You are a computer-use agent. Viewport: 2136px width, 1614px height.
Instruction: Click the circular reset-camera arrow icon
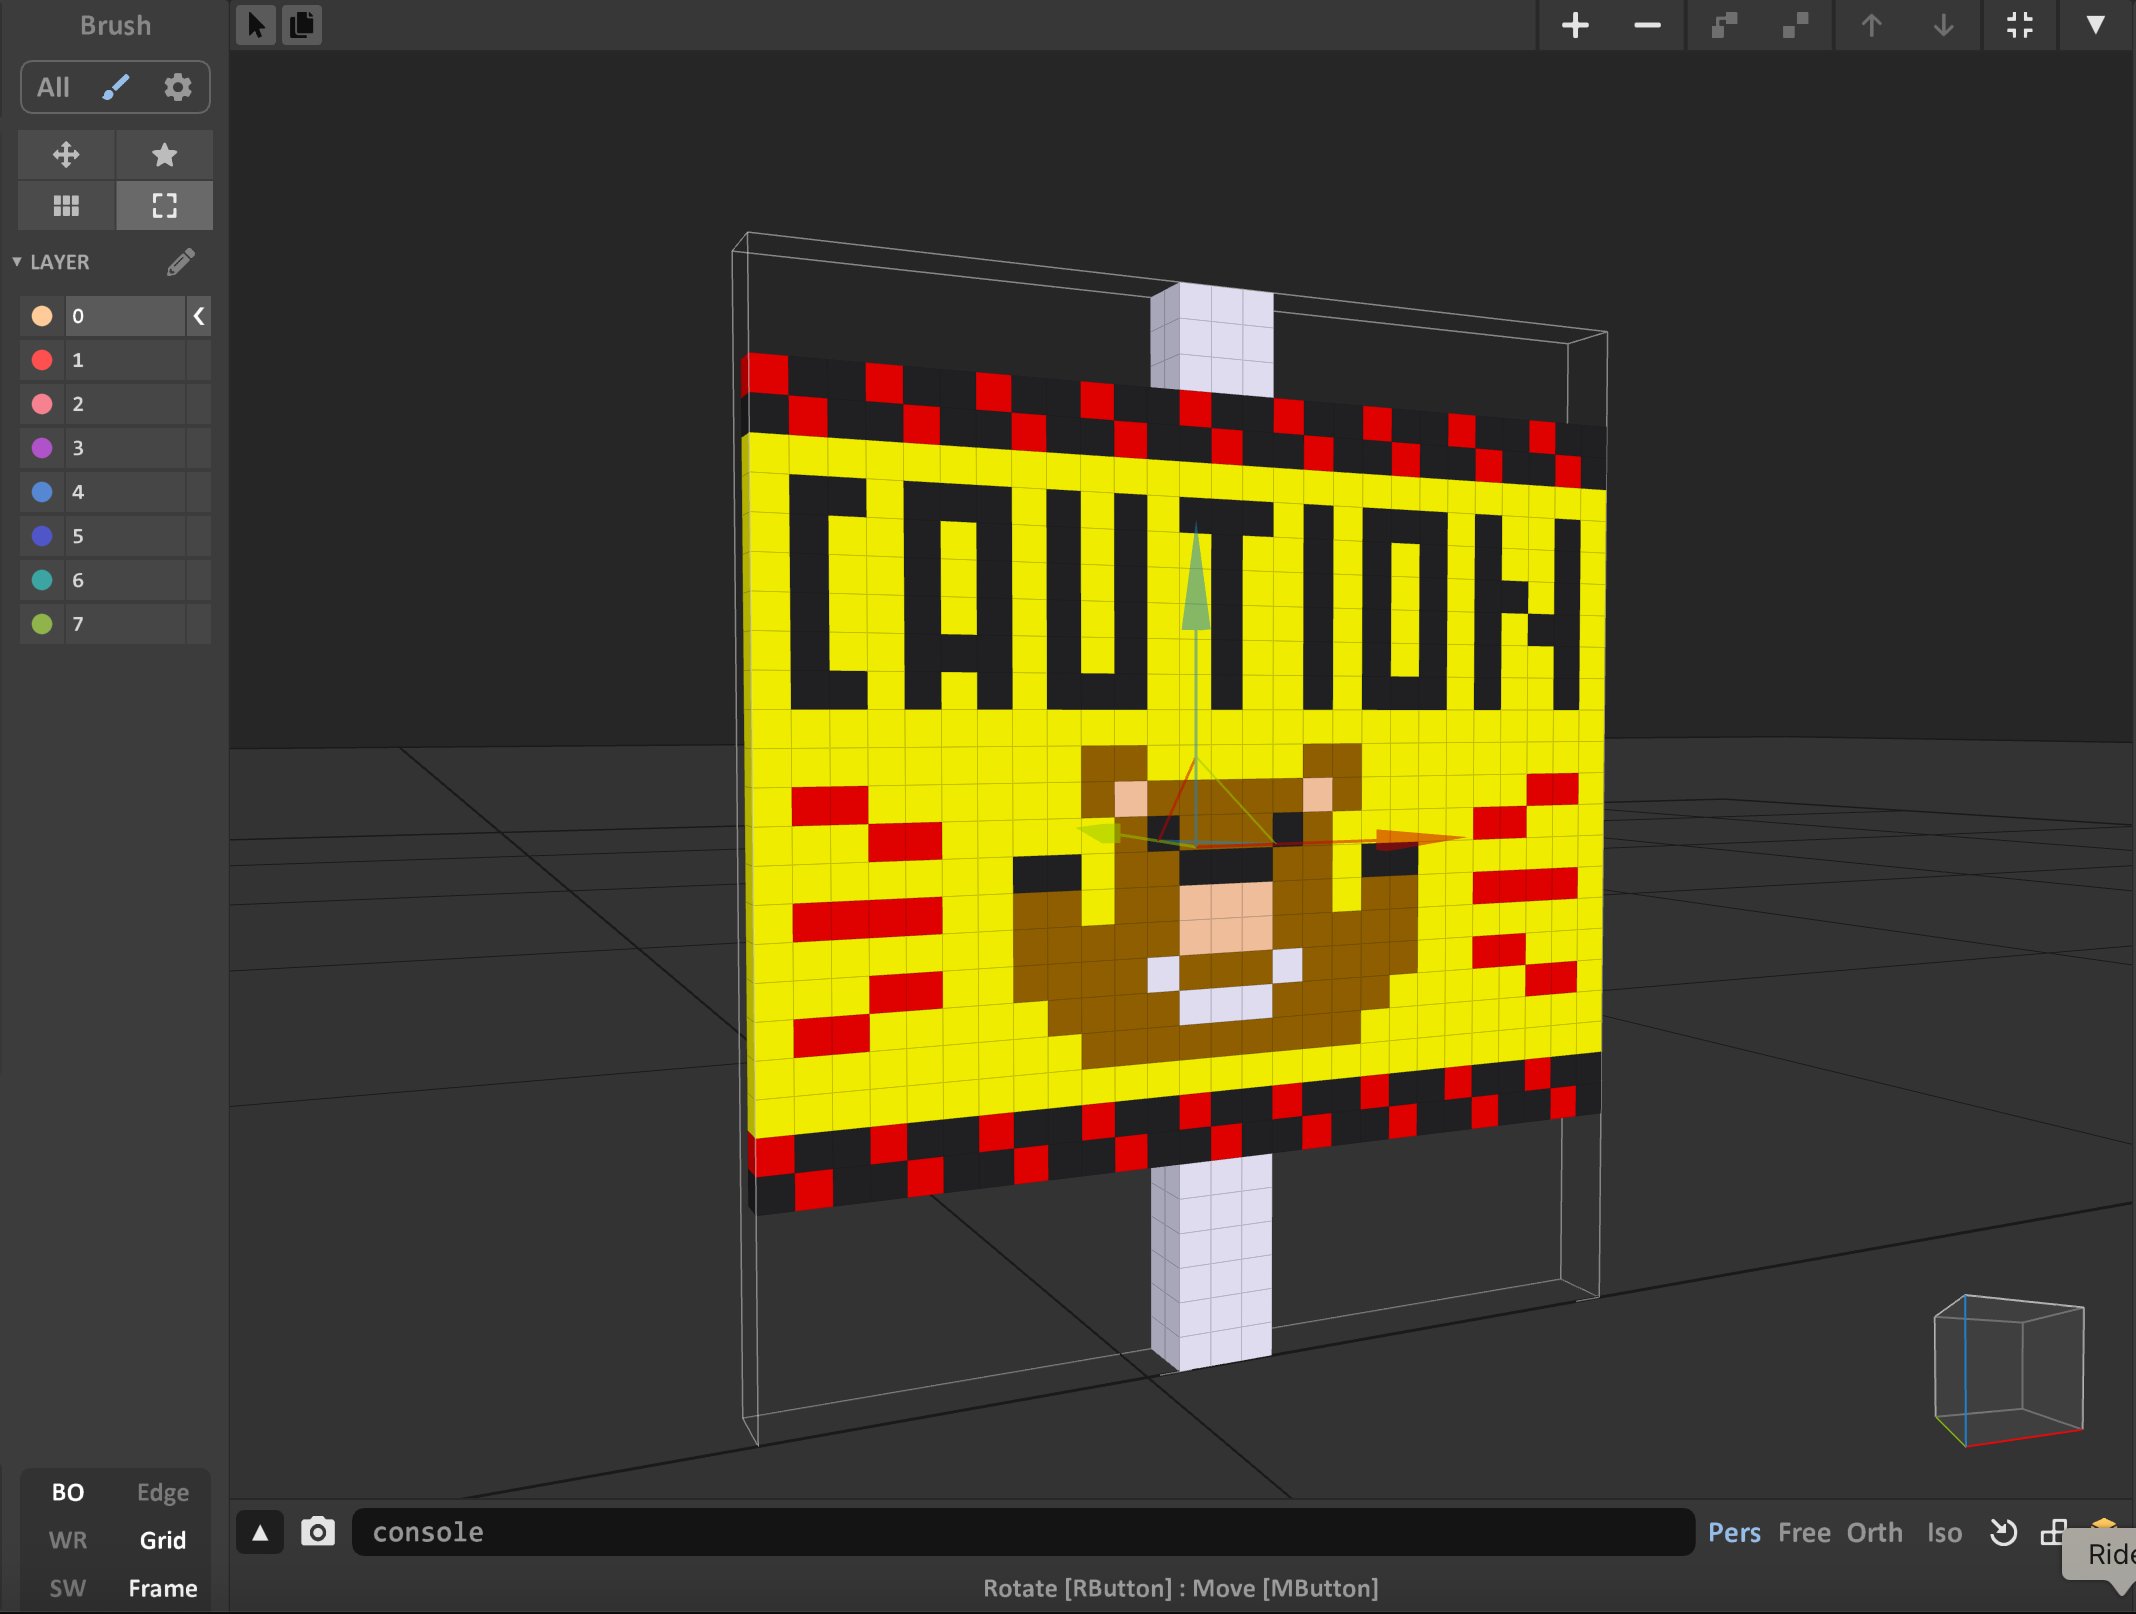click(2003, 1532)
